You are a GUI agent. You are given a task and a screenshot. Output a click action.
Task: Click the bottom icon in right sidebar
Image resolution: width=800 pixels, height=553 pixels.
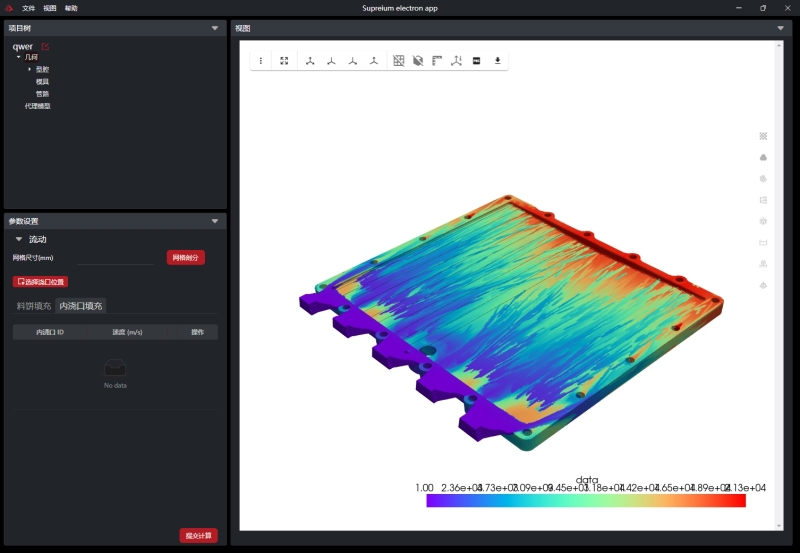[764, 285]
